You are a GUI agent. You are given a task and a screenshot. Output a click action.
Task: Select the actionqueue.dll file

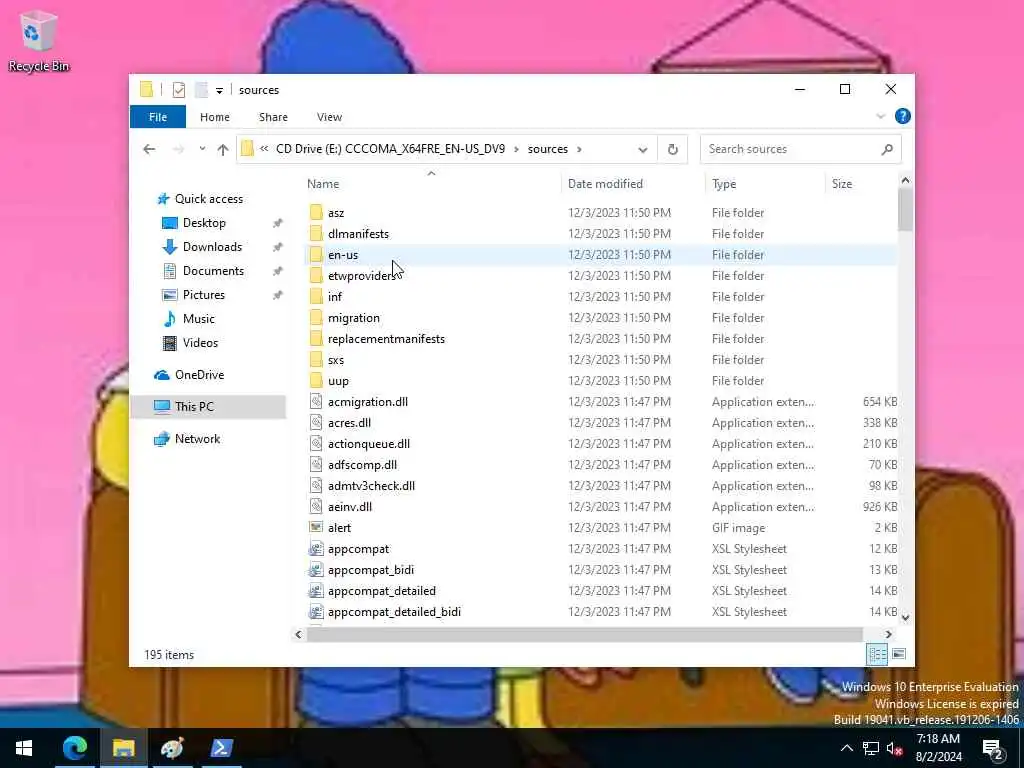369,443
